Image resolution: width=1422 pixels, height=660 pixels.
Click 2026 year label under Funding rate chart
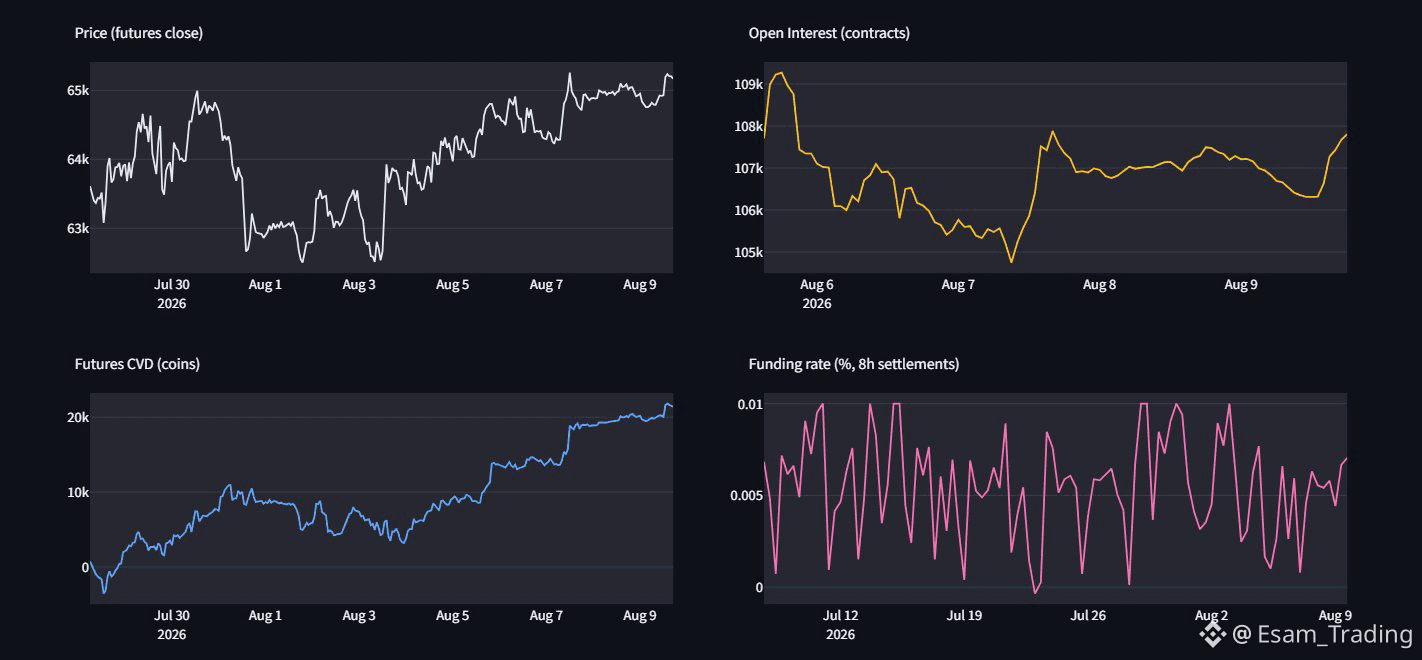840,634
